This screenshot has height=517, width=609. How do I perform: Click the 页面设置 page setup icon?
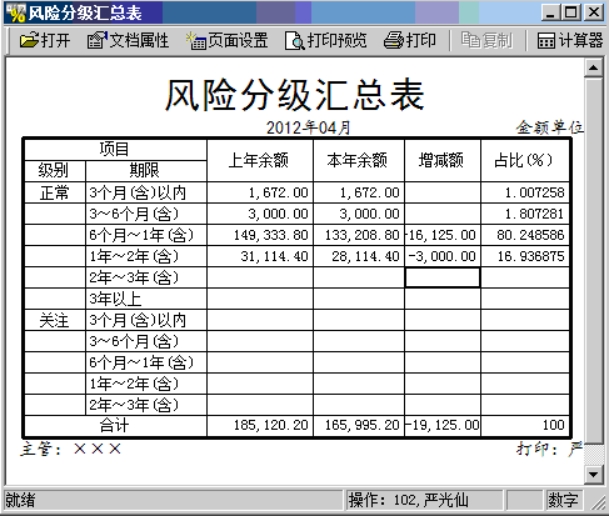[x=196, y=40]
